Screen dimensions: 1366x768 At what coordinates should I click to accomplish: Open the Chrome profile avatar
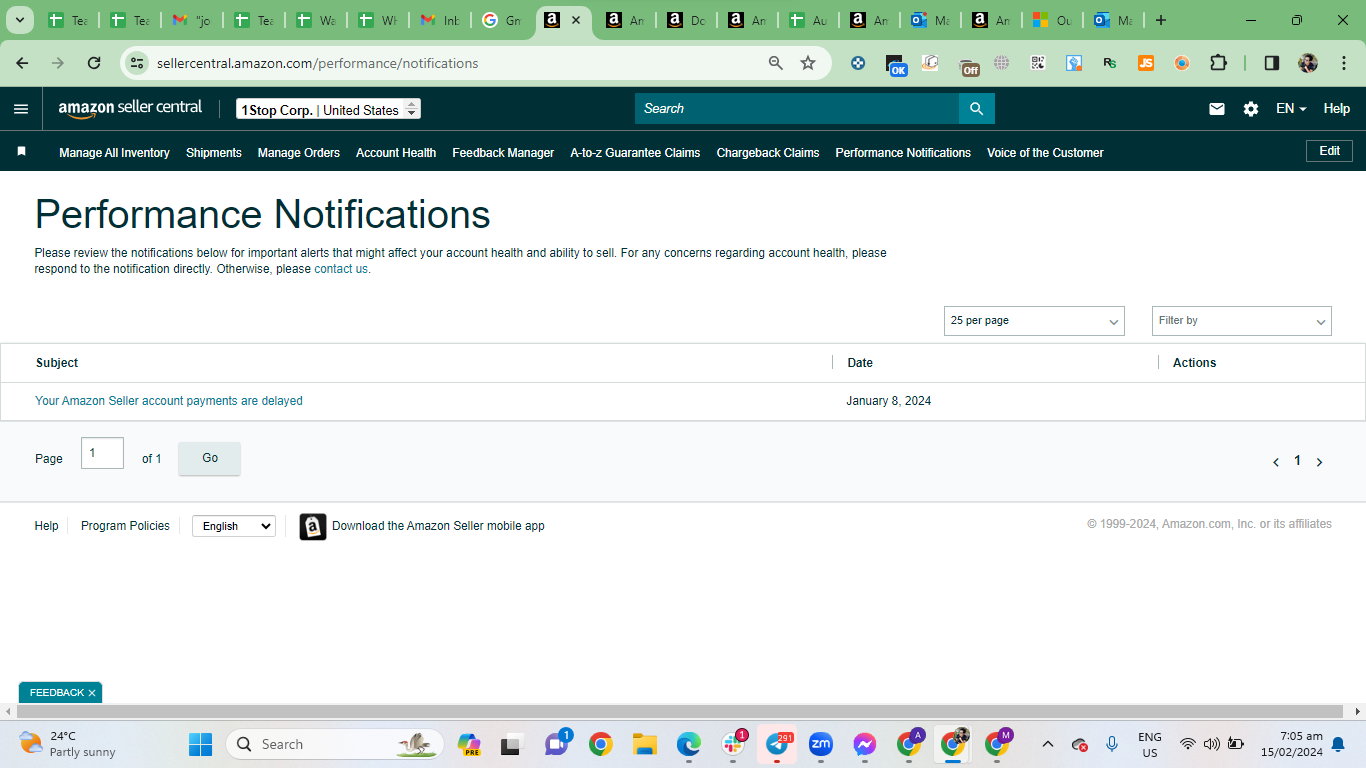click(1308, 63)
